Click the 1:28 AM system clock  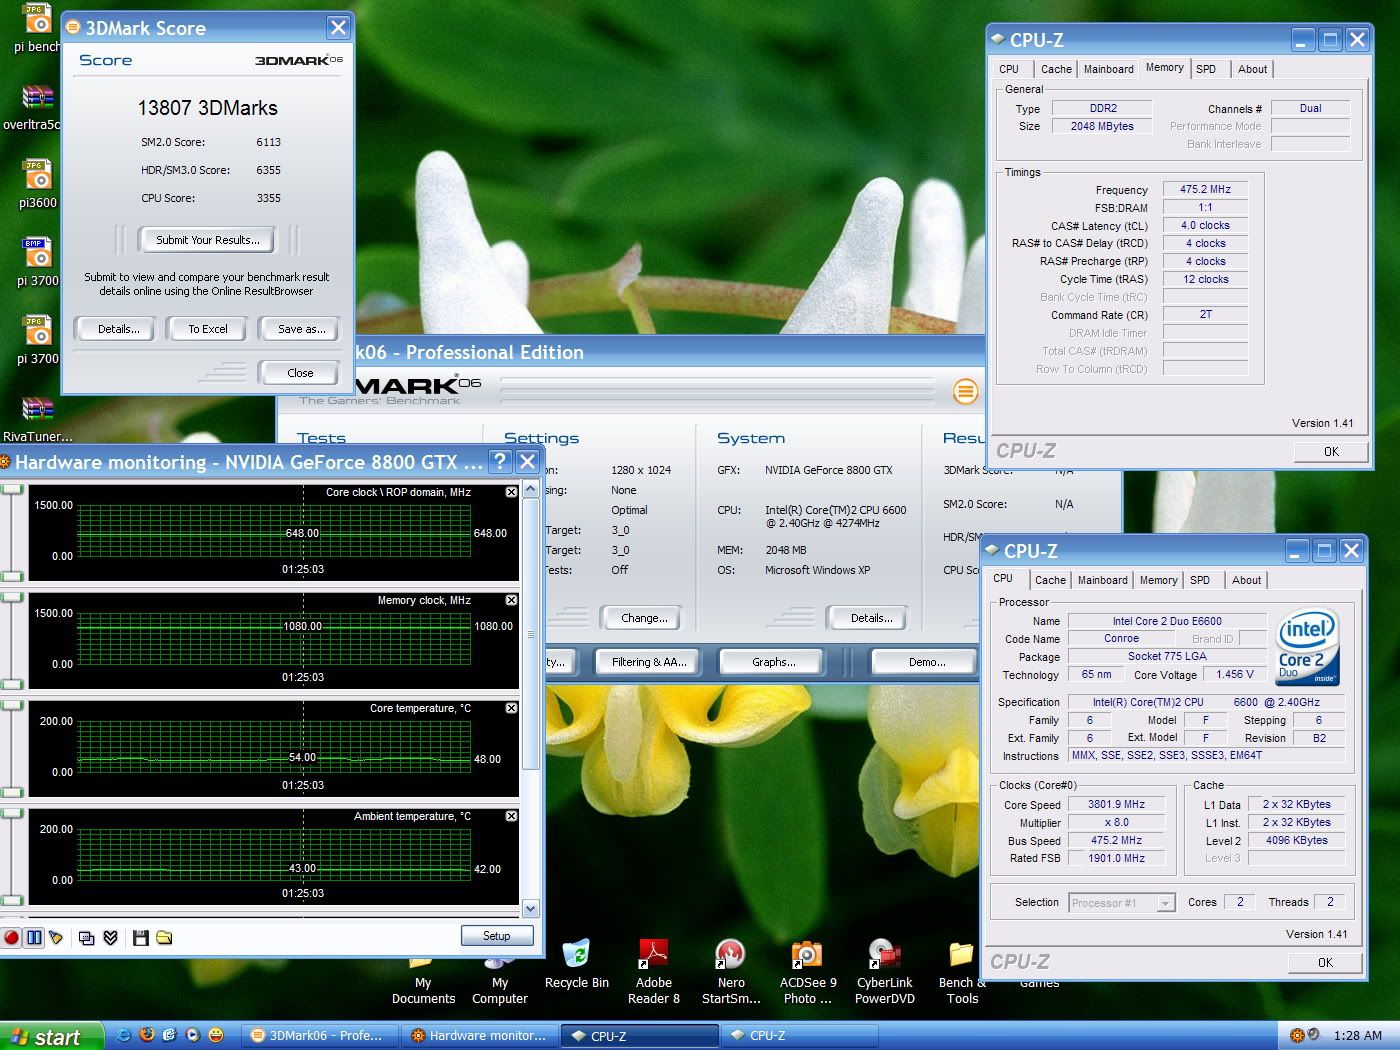point(1357,1036)
